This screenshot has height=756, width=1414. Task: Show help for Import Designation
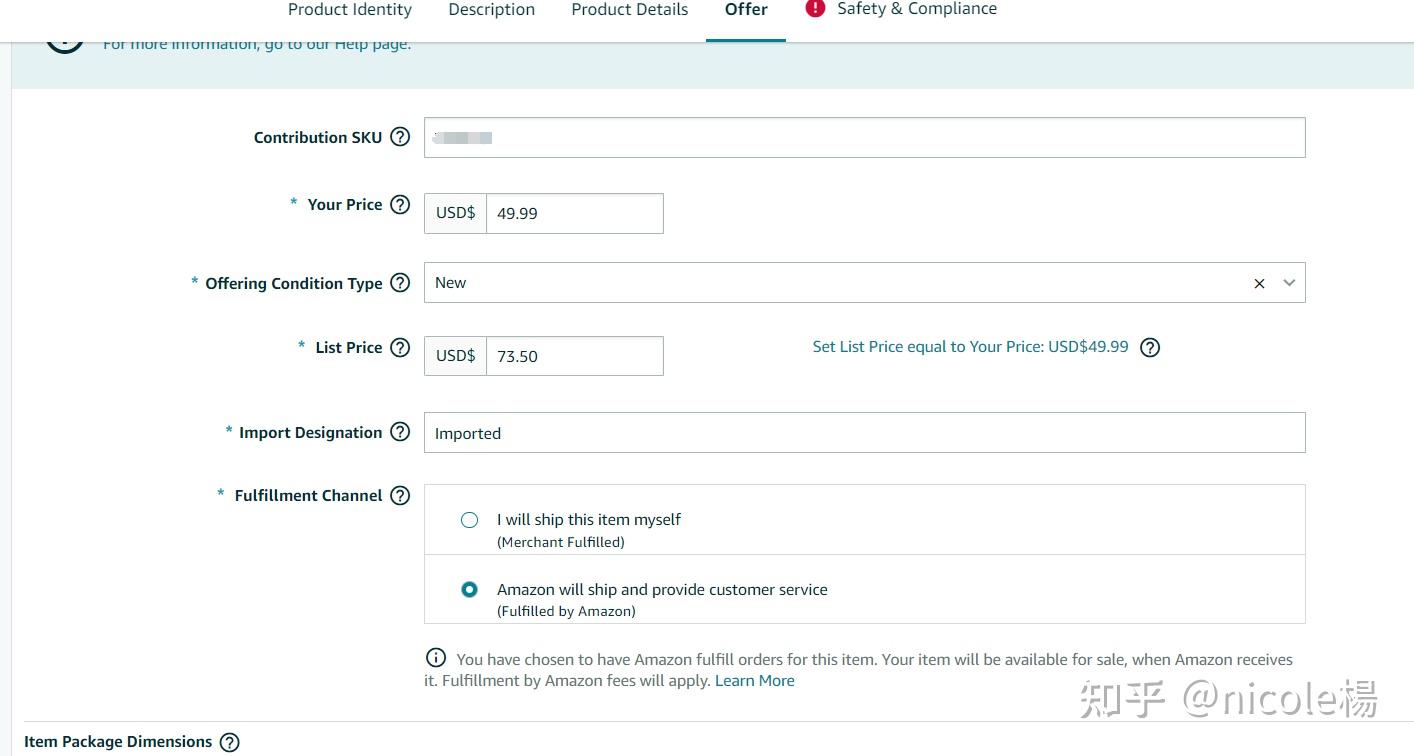(x=400, y=432)
